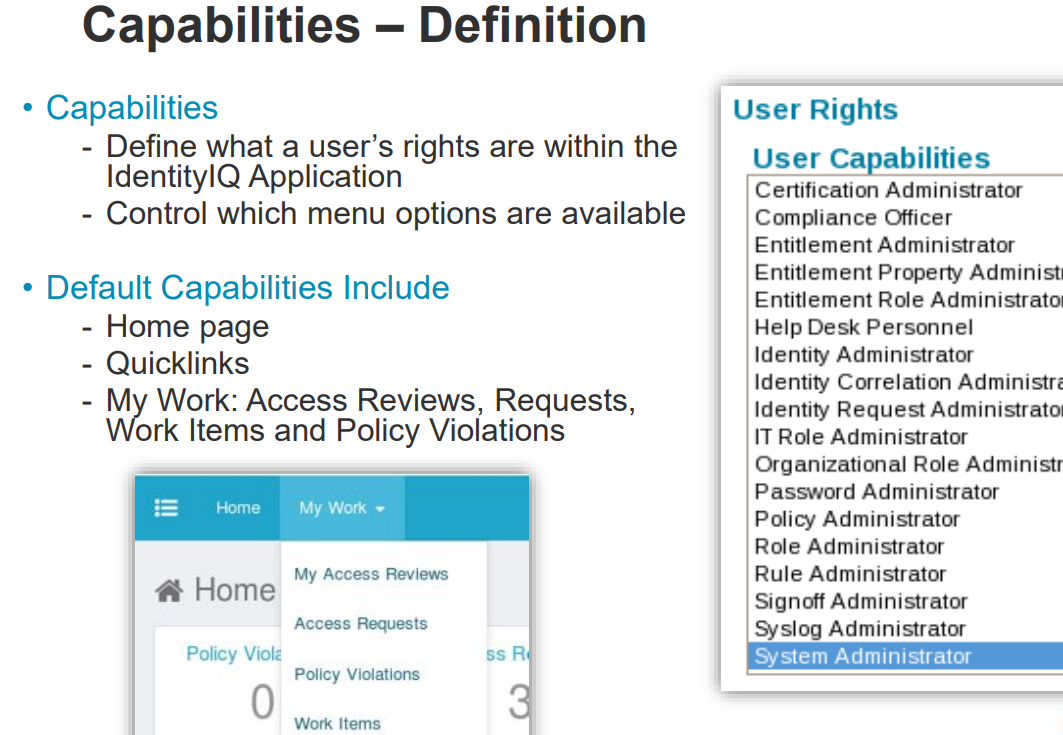Click the Policy Violations count 0
The image size is (1063, 735).
pyautogui.click(x=263, y=702)
